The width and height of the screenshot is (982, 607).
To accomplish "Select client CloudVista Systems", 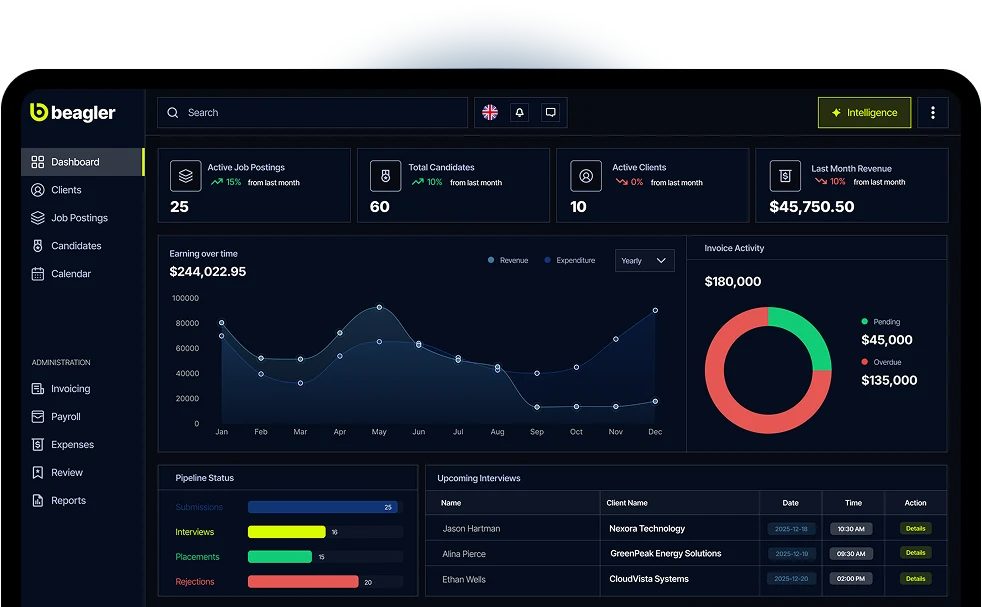I will (x=649, y=579).
